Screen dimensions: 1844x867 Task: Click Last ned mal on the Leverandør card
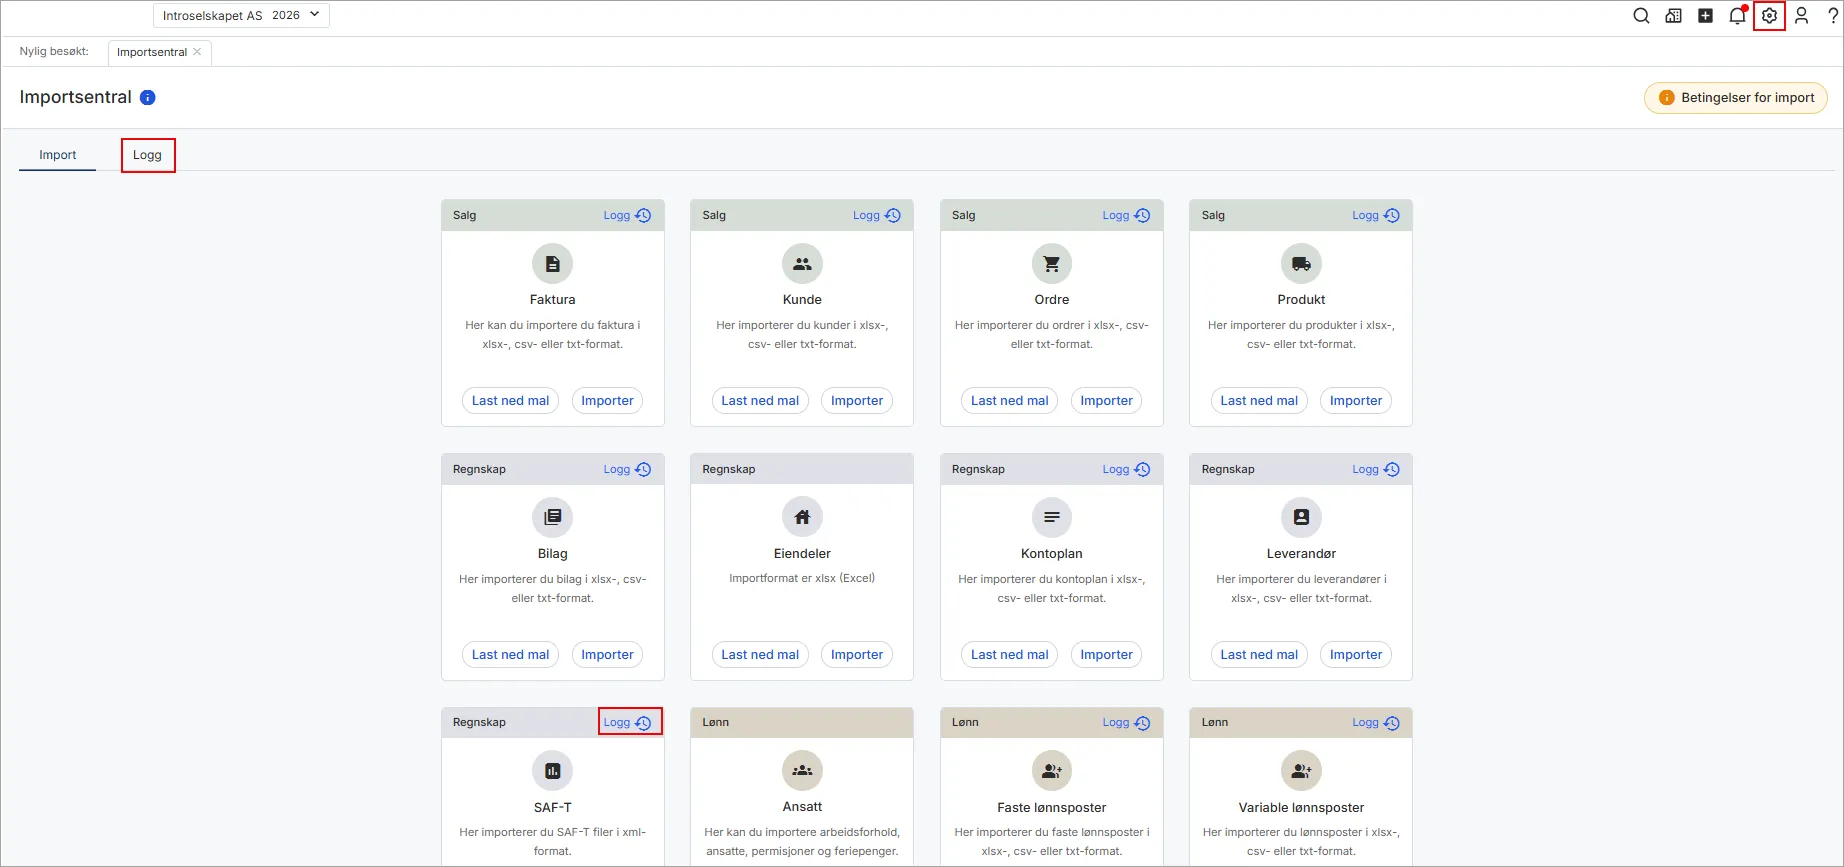[1259, 655]
